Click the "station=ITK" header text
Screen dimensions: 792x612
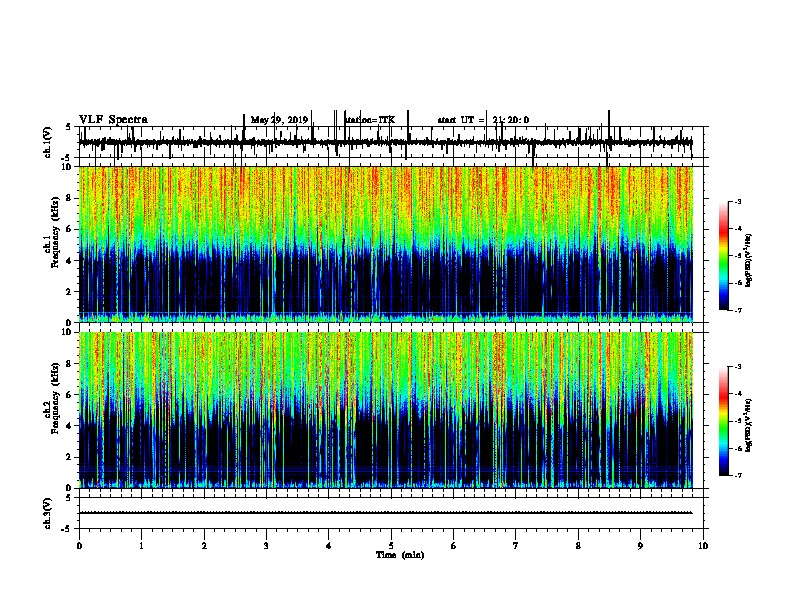point(370,120)
